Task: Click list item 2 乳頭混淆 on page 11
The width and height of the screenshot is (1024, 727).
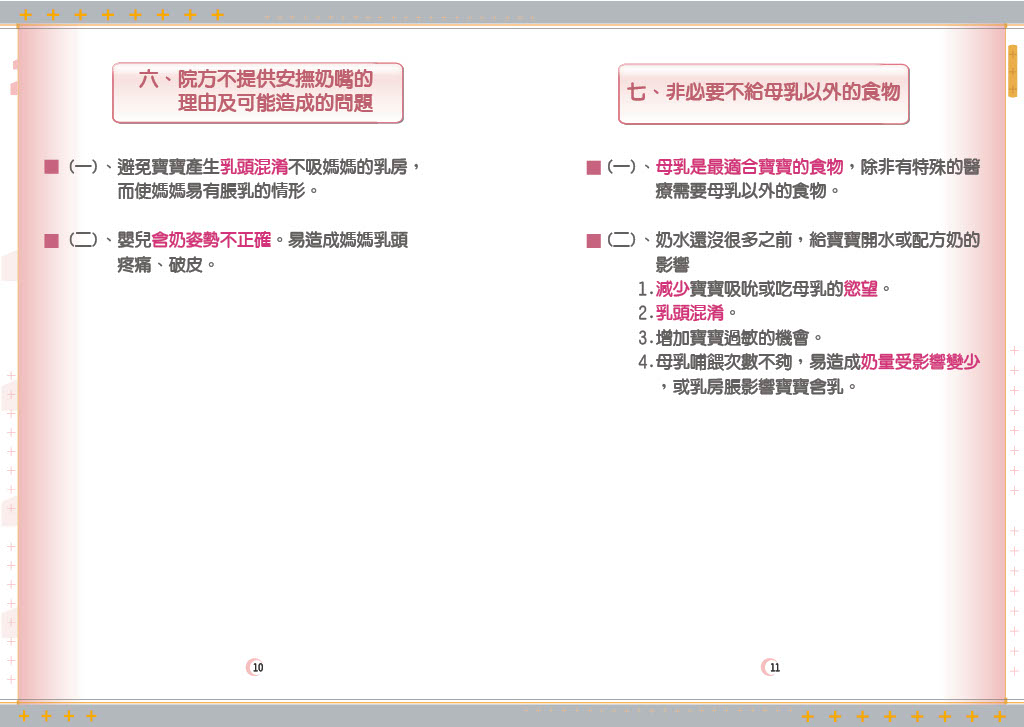Action: click(x=689, y=314)
